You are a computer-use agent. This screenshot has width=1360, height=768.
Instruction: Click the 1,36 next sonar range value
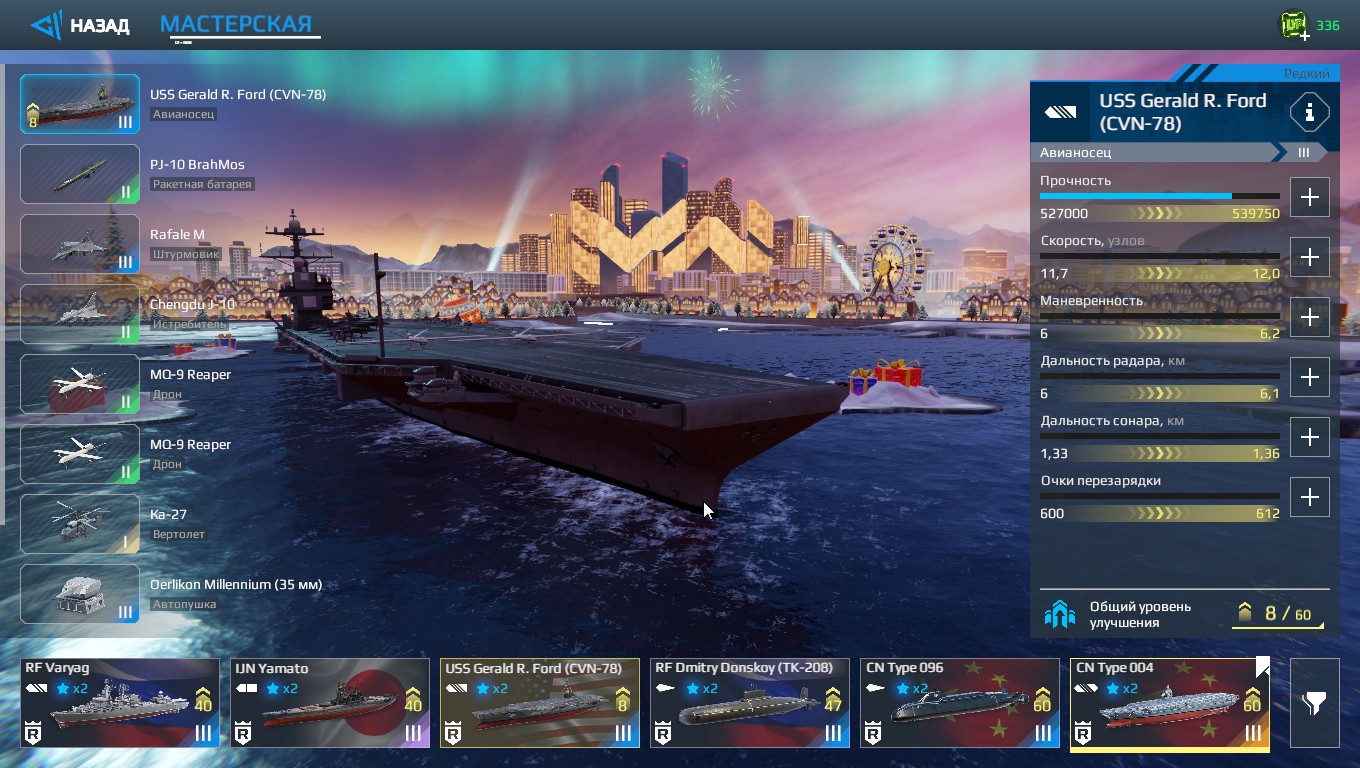(x=1266, y=454)
